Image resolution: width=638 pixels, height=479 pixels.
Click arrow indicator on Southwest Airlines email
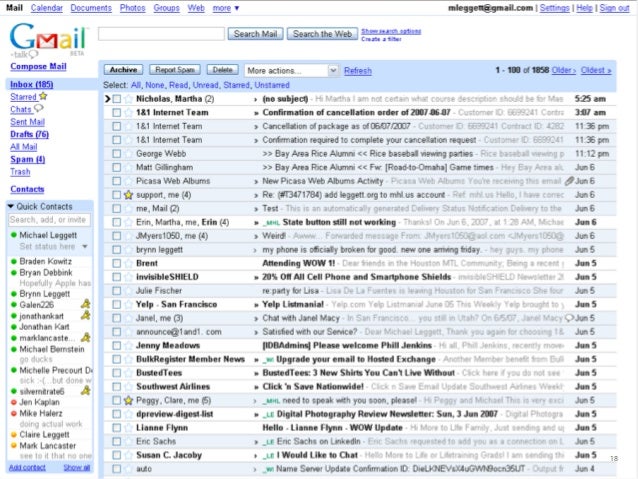256,387
